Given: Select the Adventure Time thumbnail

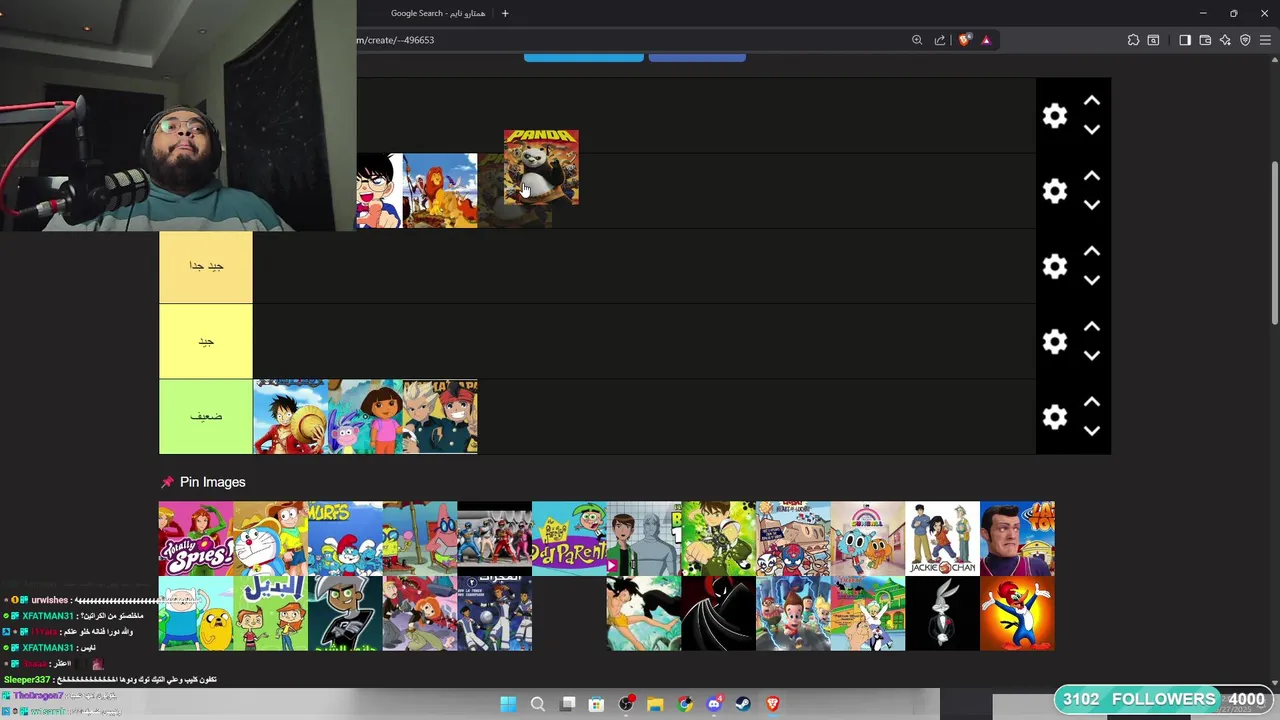Looking at the screenshot, I should 196,613.
